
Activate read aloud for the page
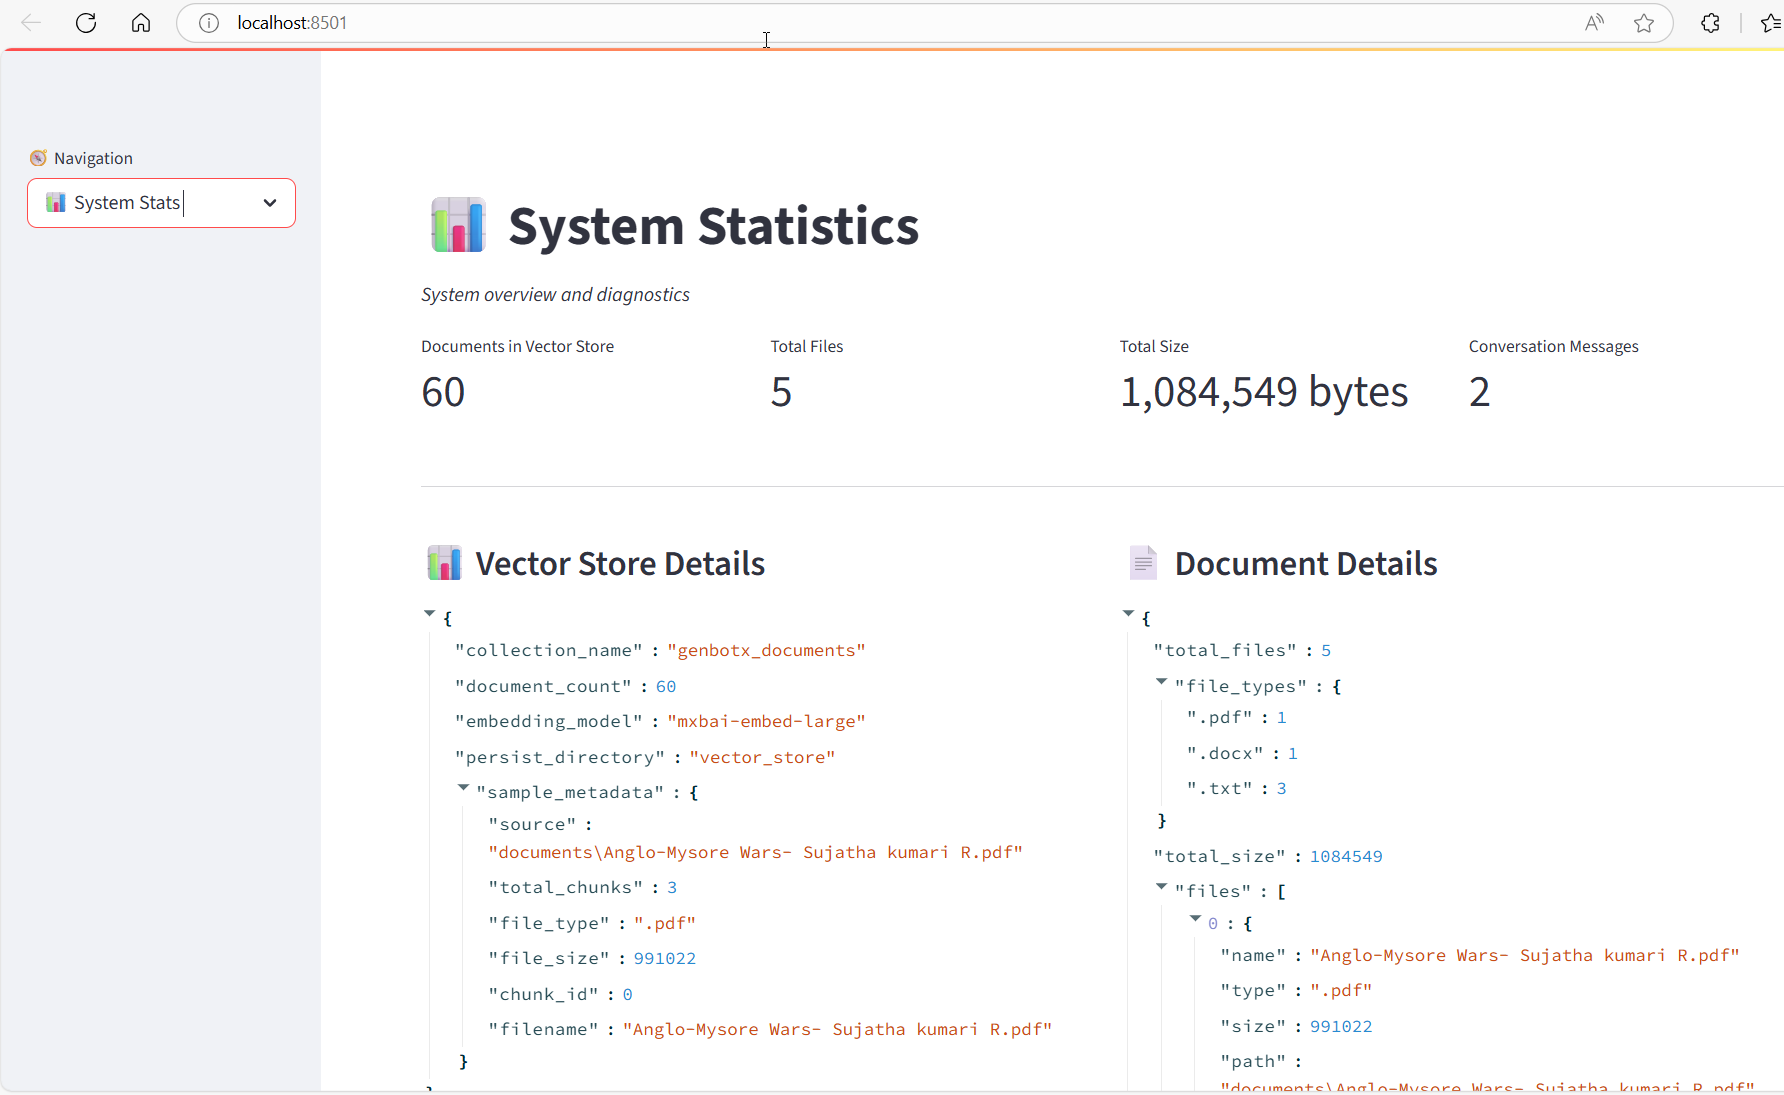point(1595,23)
